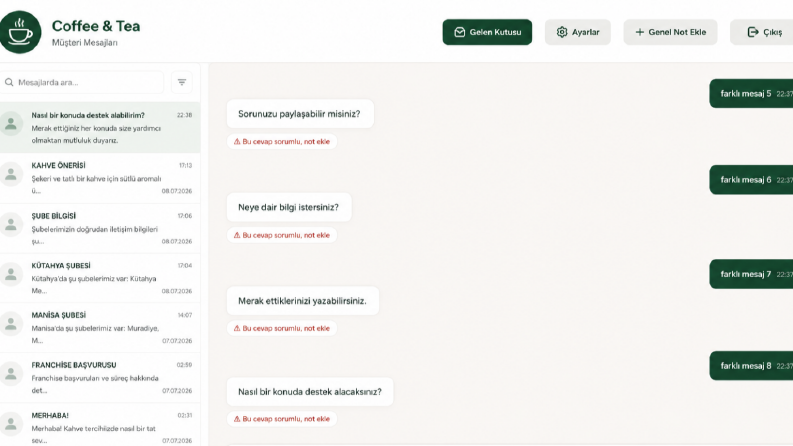This screenshot has width=793, height=446.
Task: Flag 'Sorunuzu paylaşabilir misiniz?' reply as faulty
Action: 282,142
